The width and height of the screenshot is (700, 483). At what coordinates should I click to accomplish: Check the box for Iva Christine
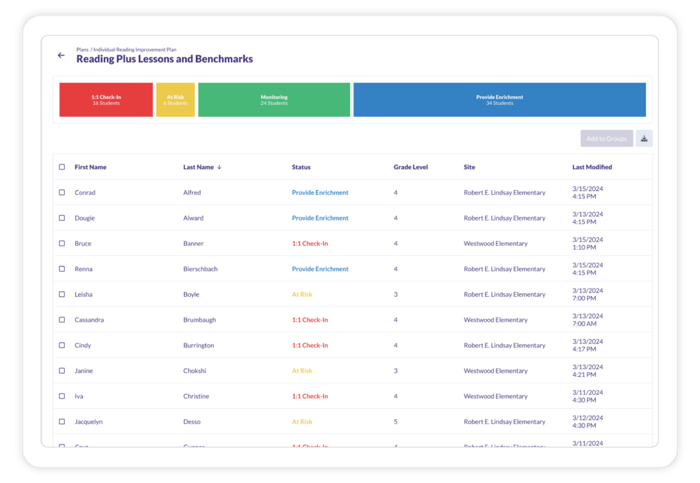(62, 396)
